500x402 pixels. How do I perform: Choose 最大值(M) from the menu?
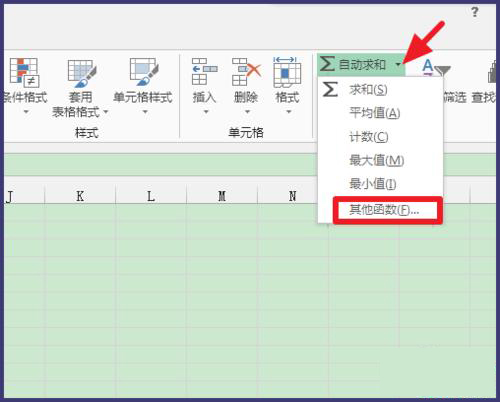tap(380, 161)
